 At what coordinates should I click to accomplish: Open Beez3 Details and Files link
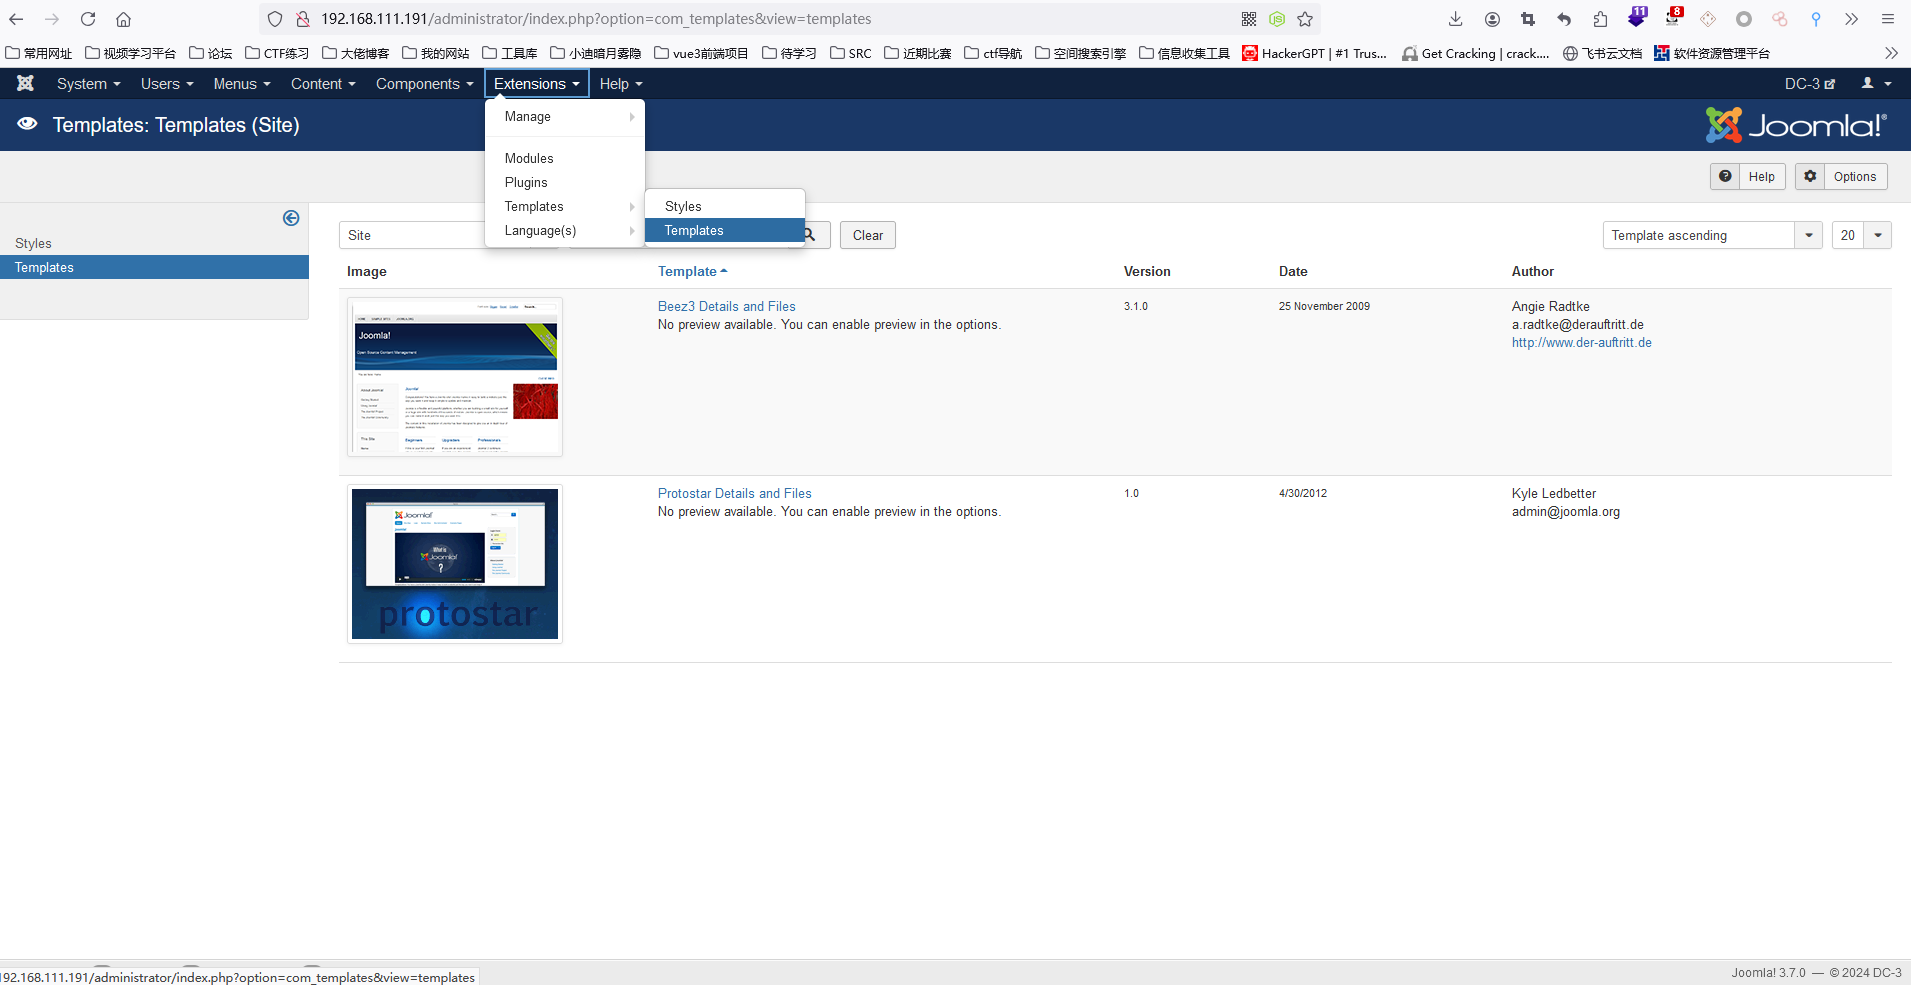(x=726, y=307)
